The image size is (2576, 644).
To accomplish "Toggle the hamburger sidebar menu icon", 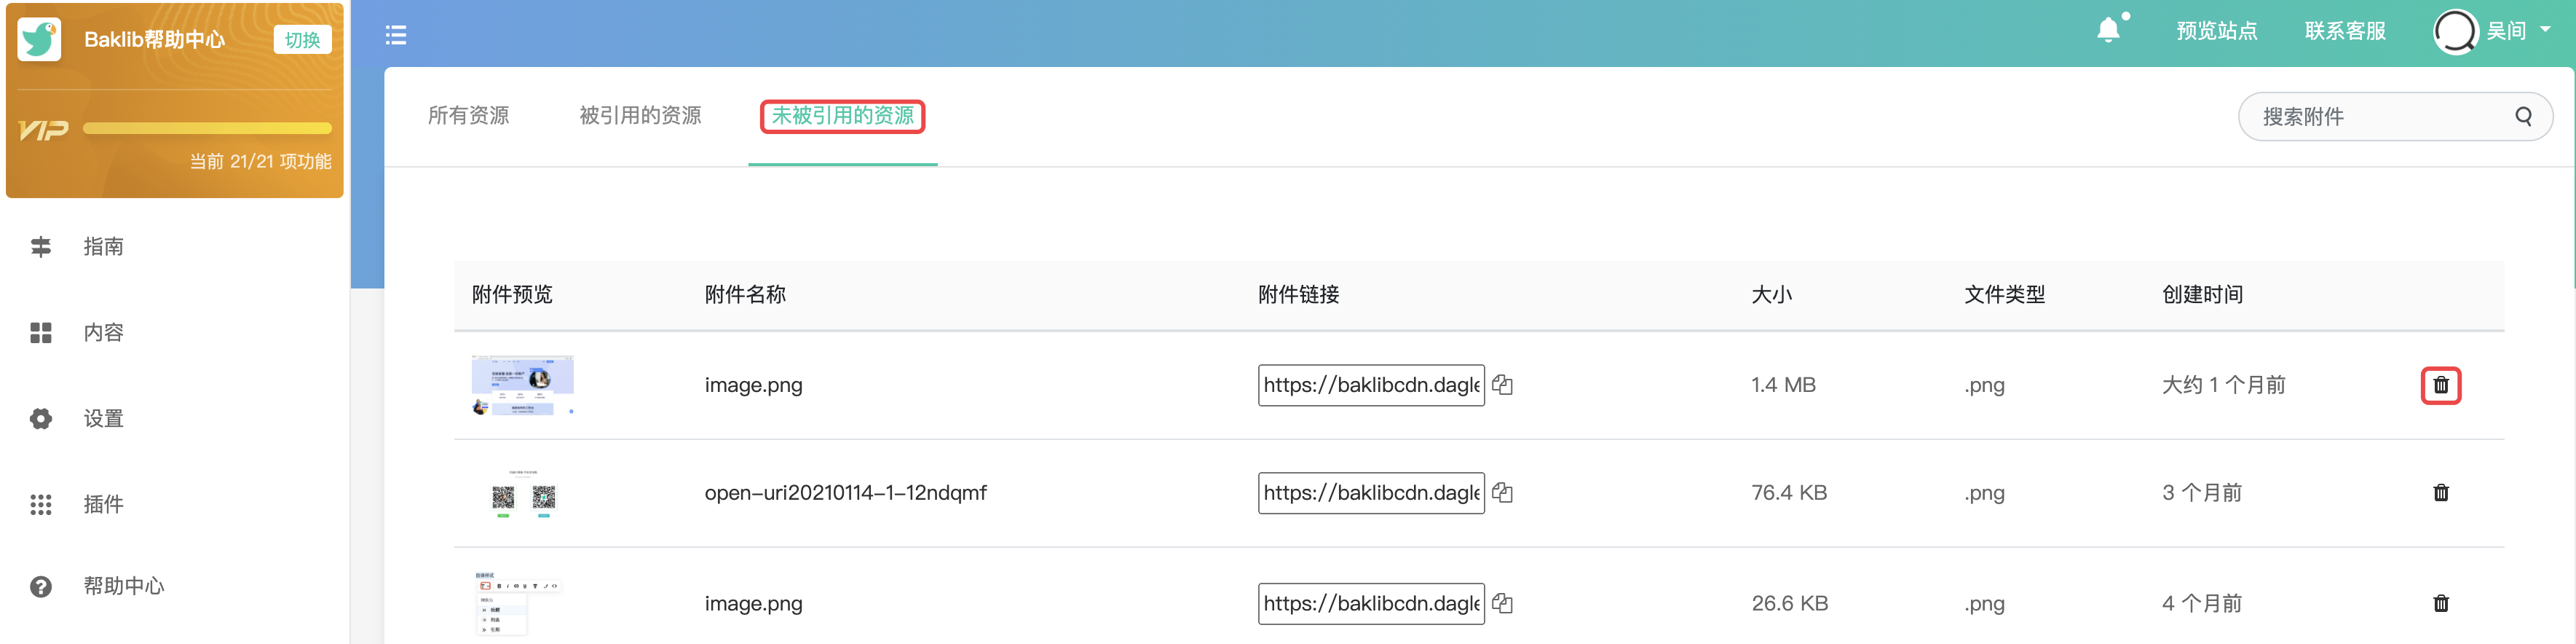I will coord(396,35).
